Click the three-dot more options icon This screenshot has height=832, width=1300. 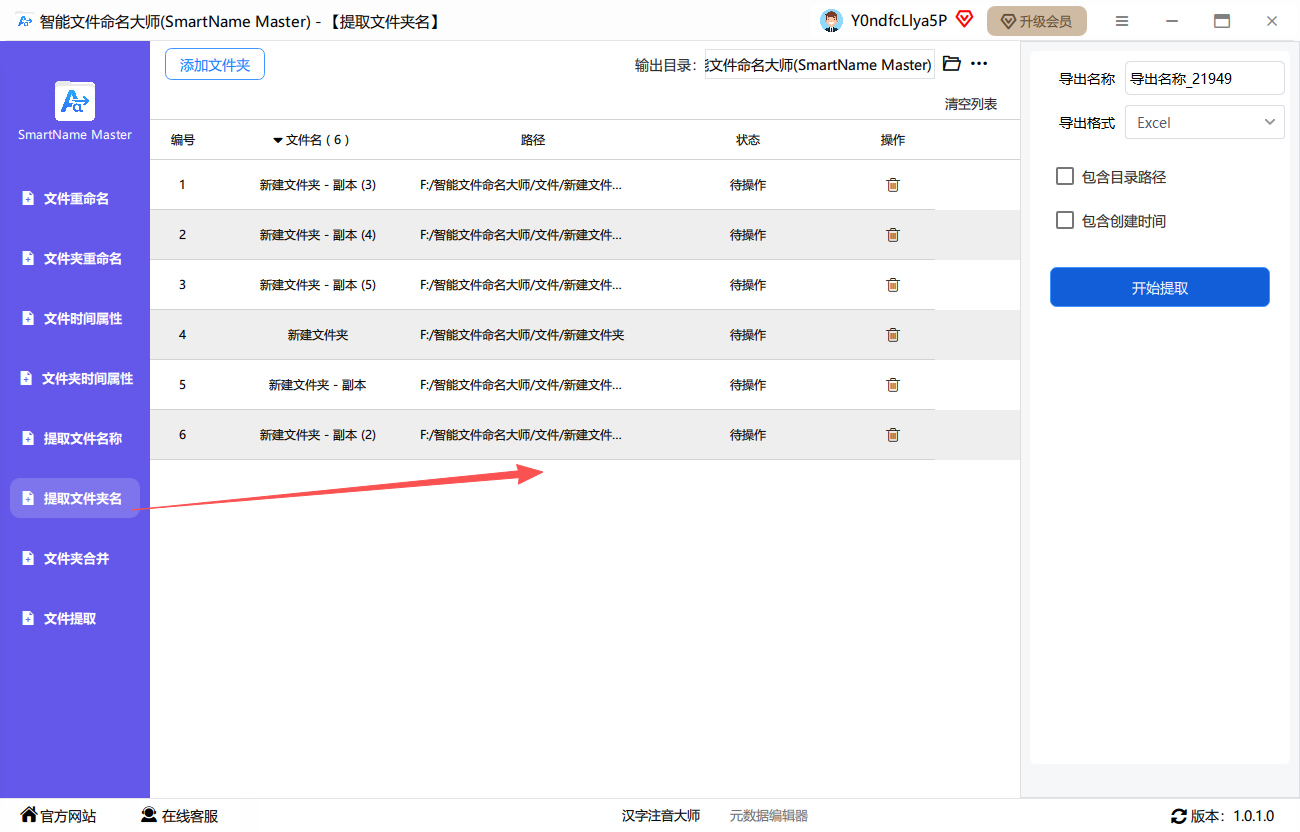(x=979, y=64)
